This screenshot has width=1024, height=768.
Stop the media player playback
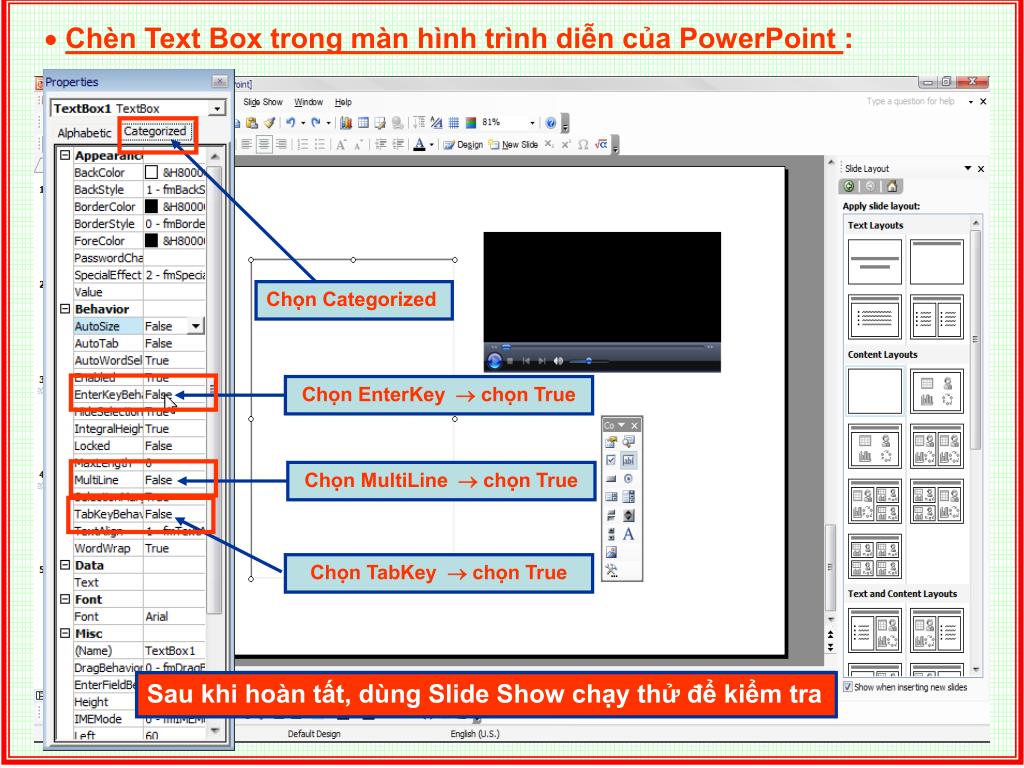511,360
